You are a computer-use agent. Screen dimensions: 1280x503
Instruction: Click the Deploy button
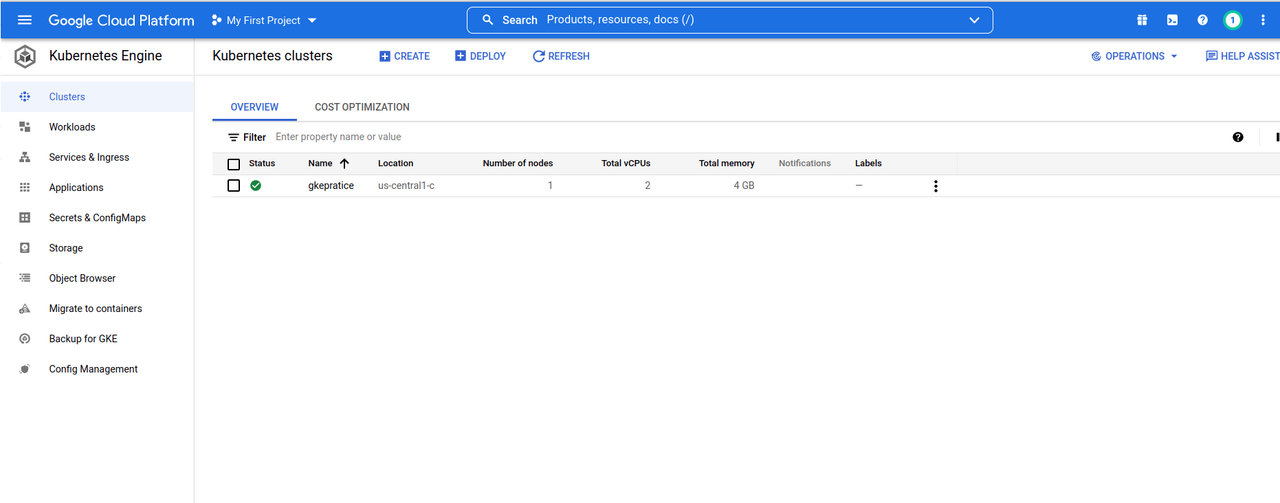(x=480, y=56)
